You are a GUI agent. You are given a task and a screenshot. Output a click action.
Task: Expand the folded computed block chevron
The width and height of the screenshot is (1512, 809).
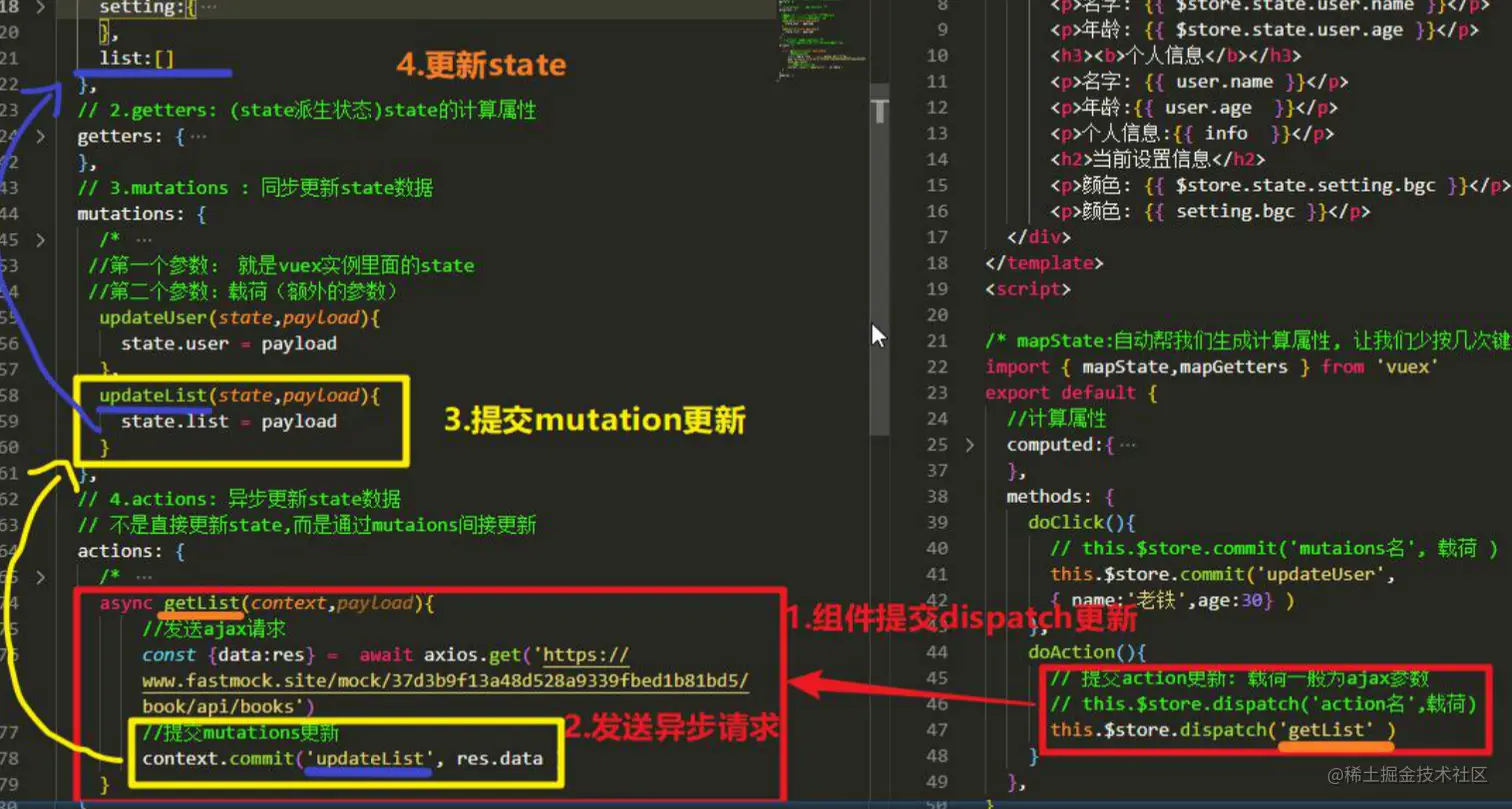(x=969, y=444)
